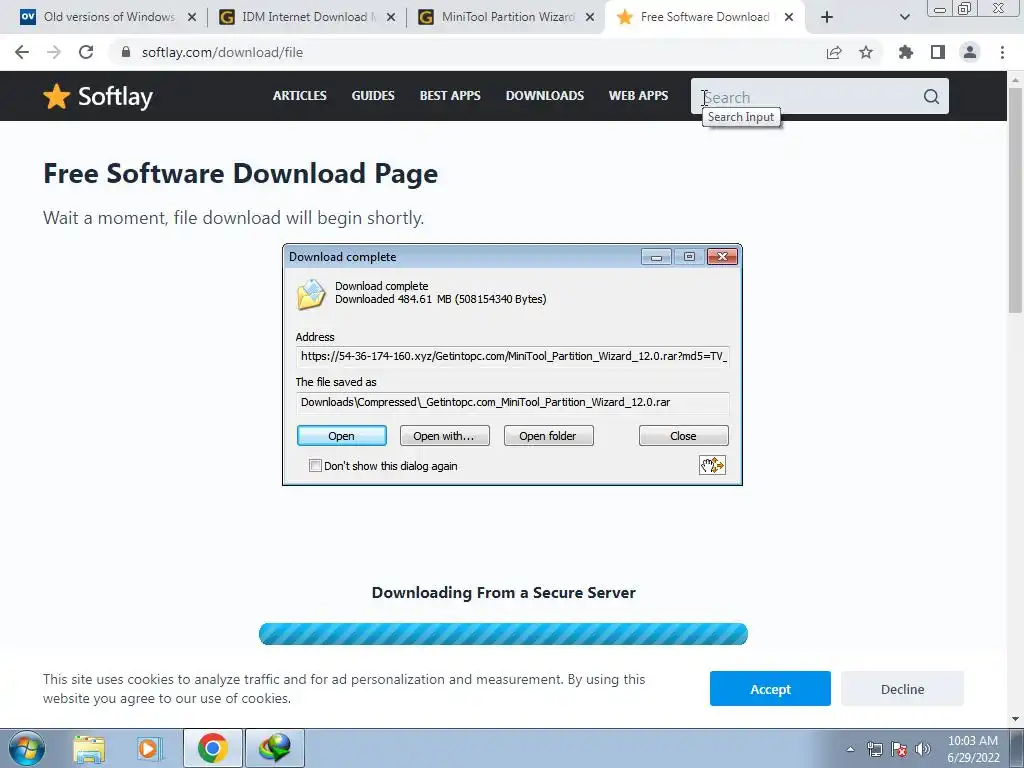This screenshot has height=768, width=1024.
Task: Open the tab search dropdown chevron
Action: tap(904, 17)
